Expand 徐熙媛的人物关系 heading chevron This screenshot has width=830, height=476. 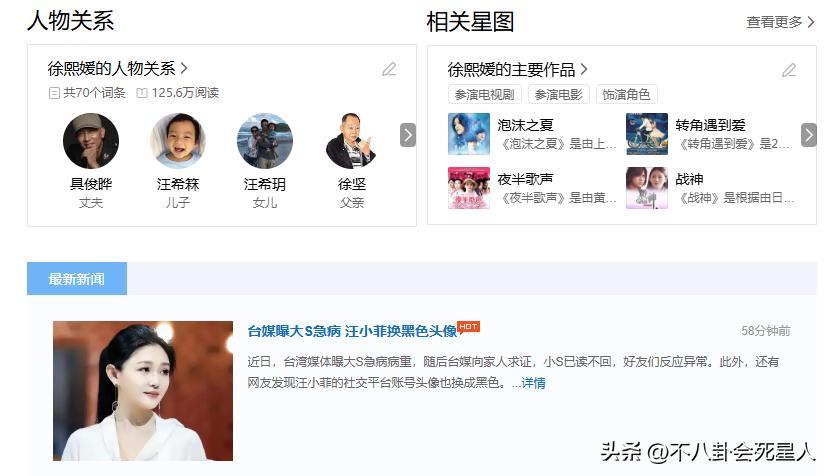click(x=184, y=68)
